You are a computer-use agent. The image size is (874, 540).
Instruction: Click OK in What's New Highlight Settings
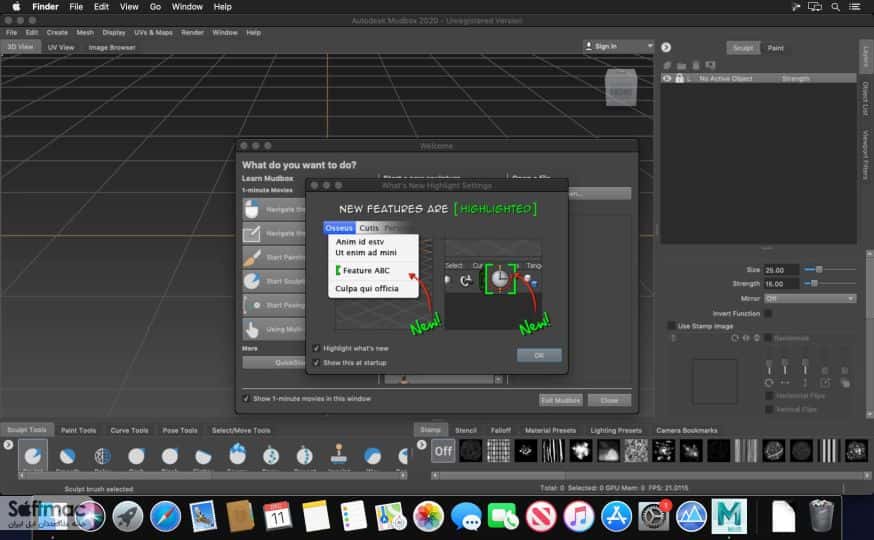pyautogui.click(x=539, y=356)
